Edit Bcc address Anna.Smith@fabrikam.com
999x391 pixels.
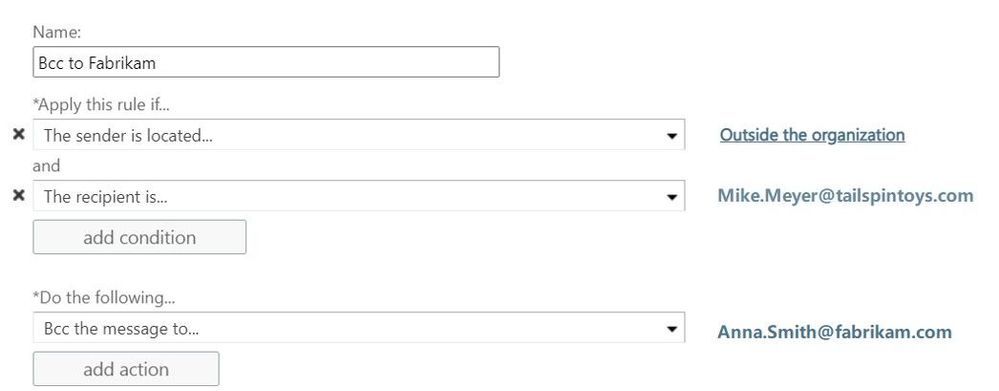tap(835, 332)
